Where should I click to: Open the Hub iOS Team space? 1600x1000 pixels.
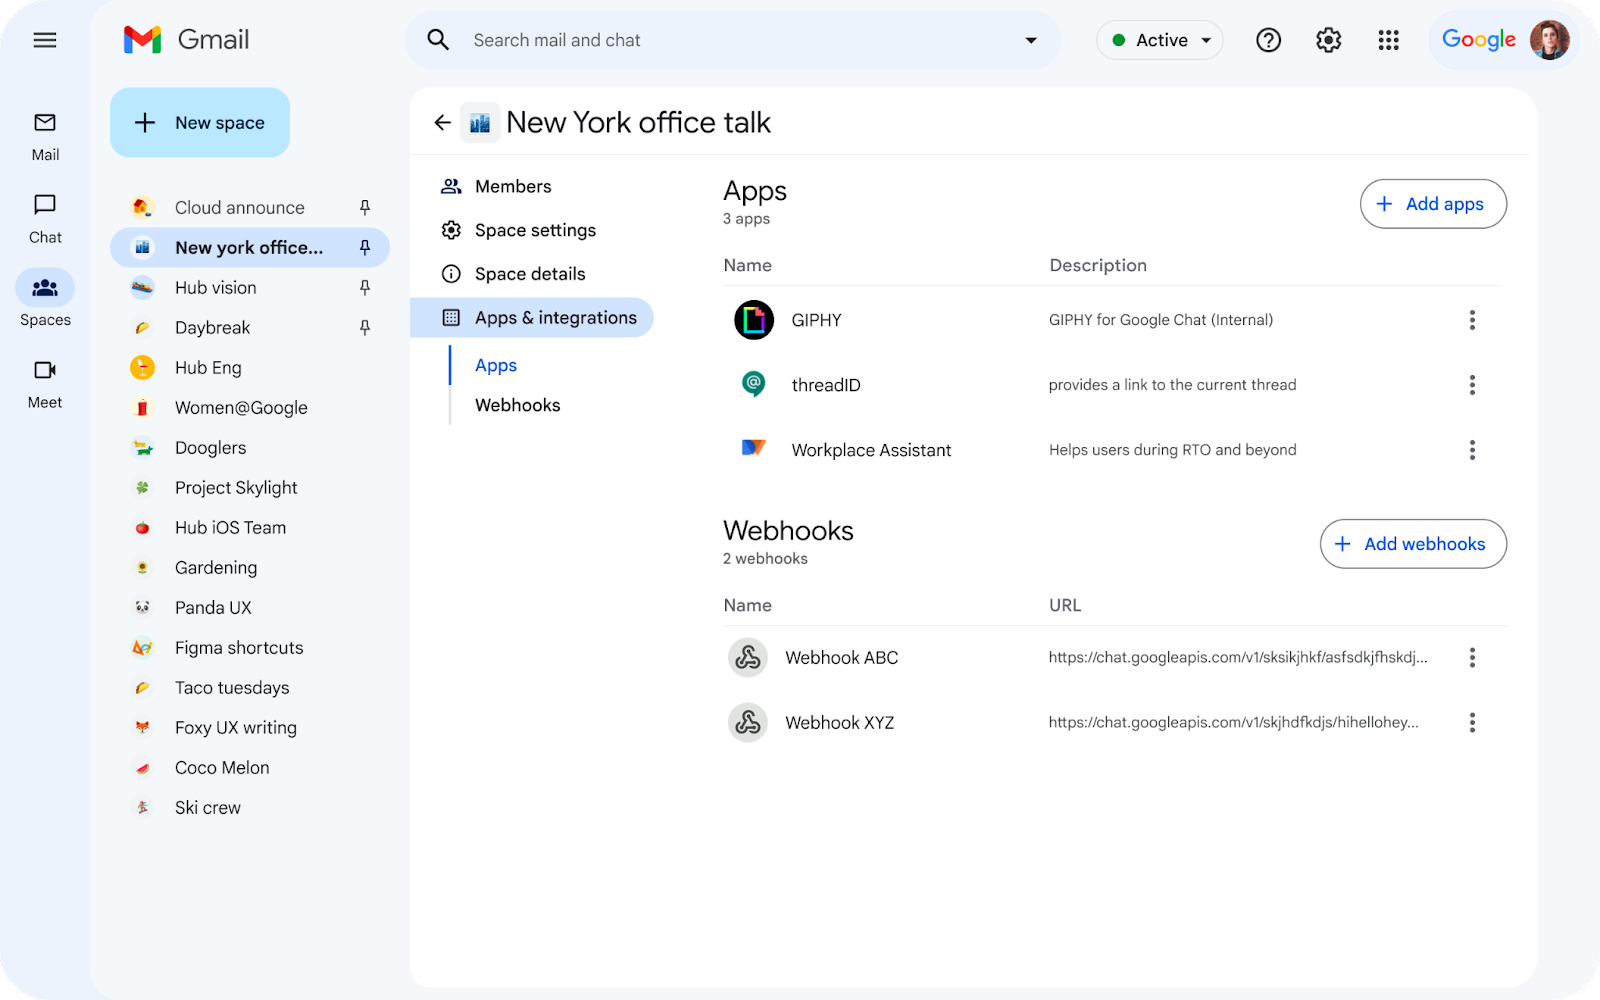pos(250,527)
